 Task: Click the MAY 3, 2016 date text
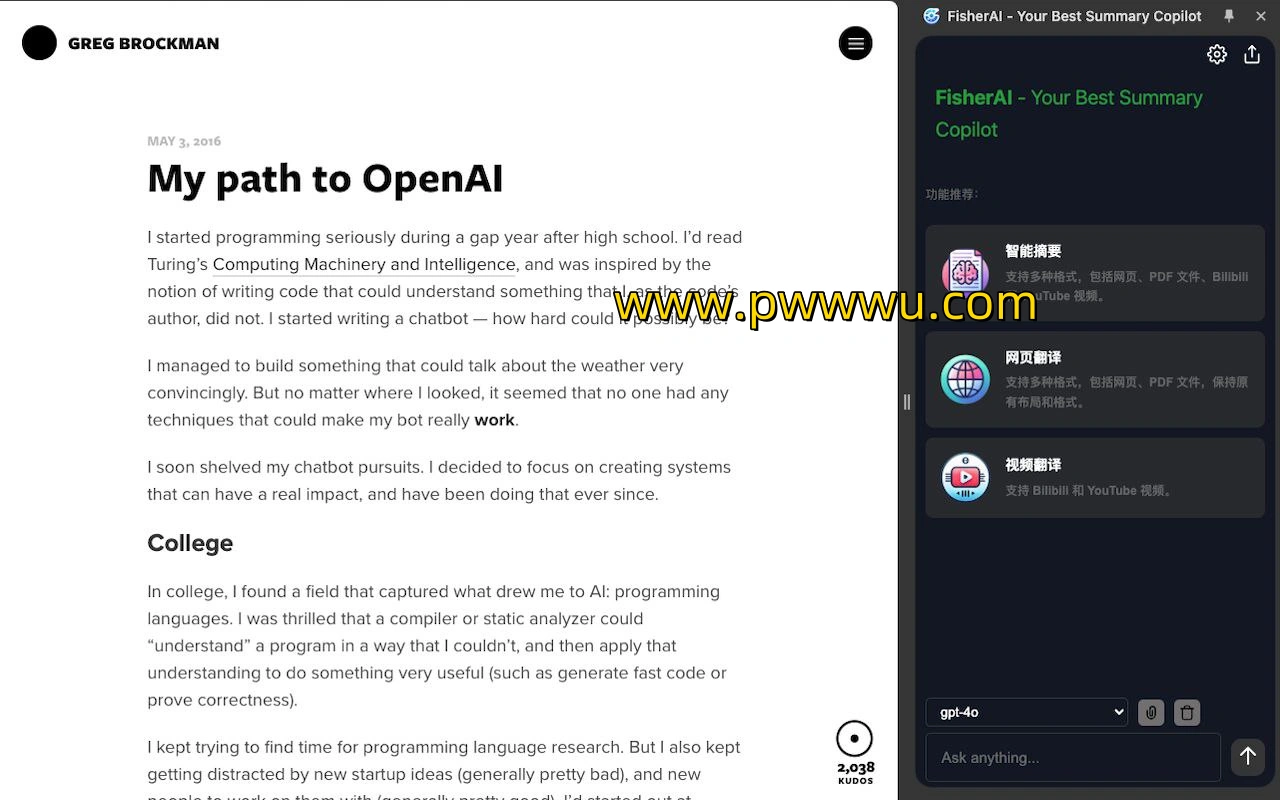[184, 141]
